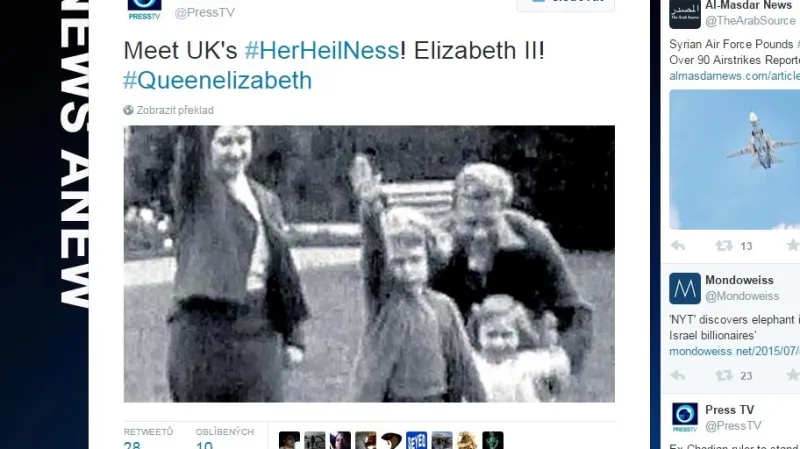Click the blue SEYED retweeter avatar
The height and width of the screenshot is (449, 800).
416,440
